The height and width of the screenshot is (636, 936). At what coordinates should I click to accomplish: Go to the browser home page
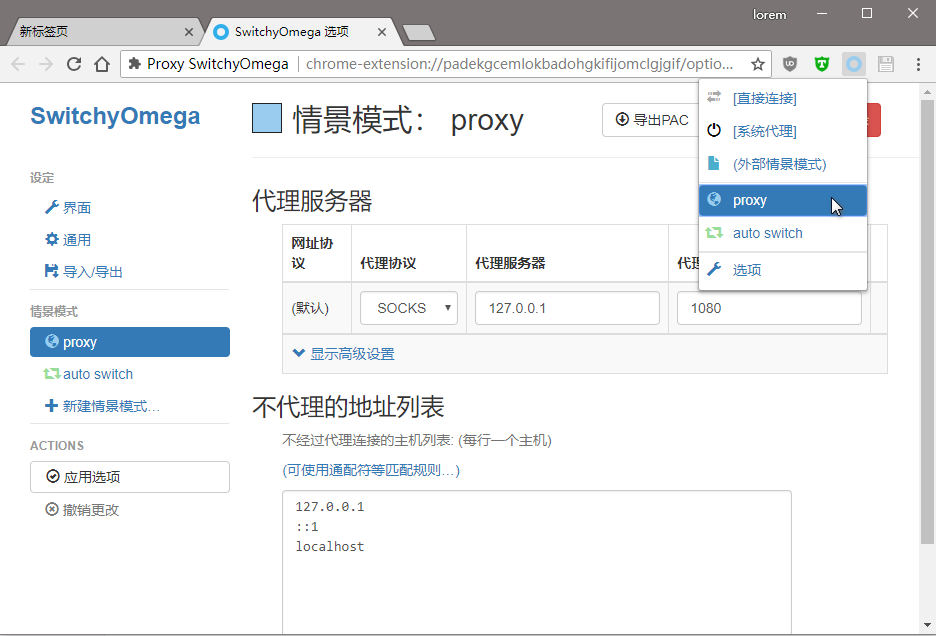(102, 64)
